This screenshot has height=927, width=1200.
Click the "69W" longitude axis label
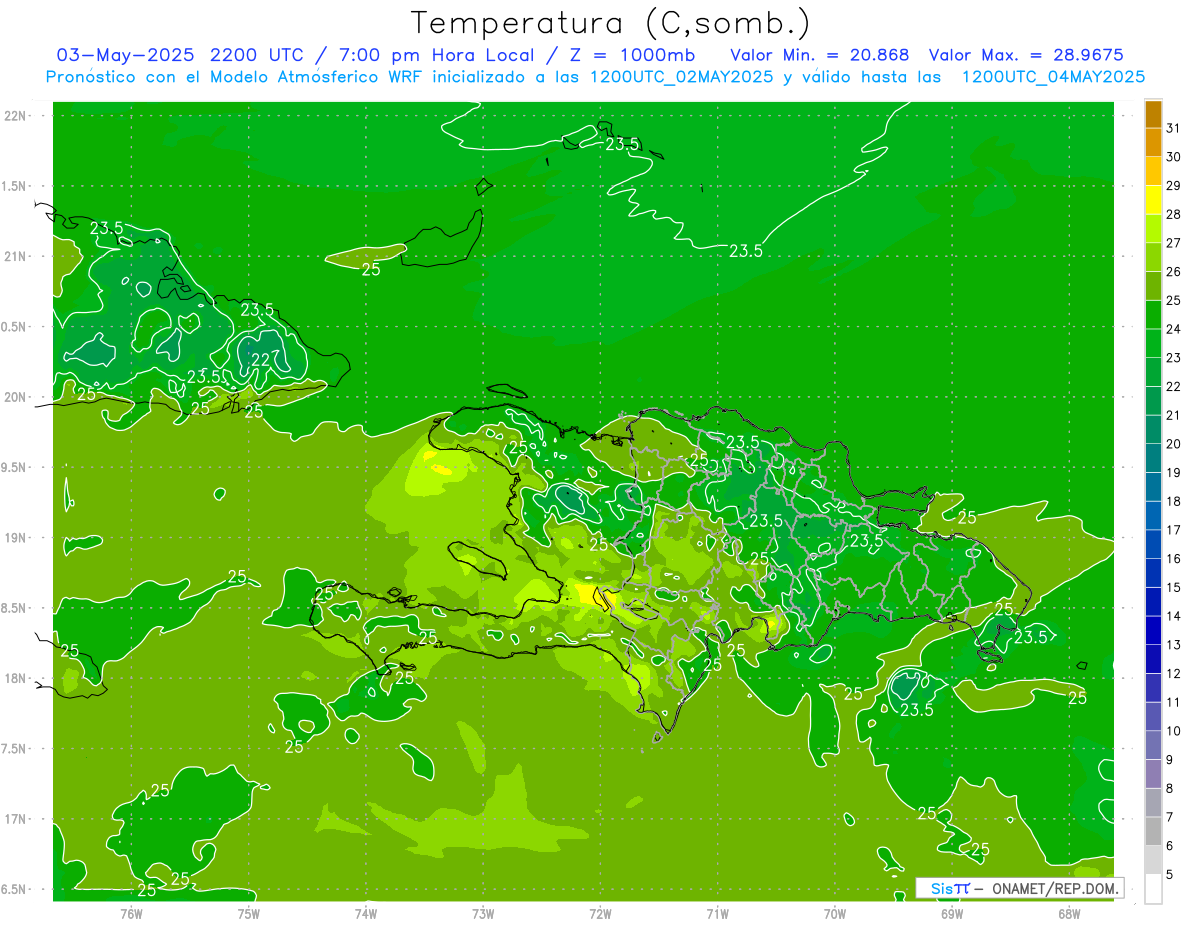[x=952, y=912]
